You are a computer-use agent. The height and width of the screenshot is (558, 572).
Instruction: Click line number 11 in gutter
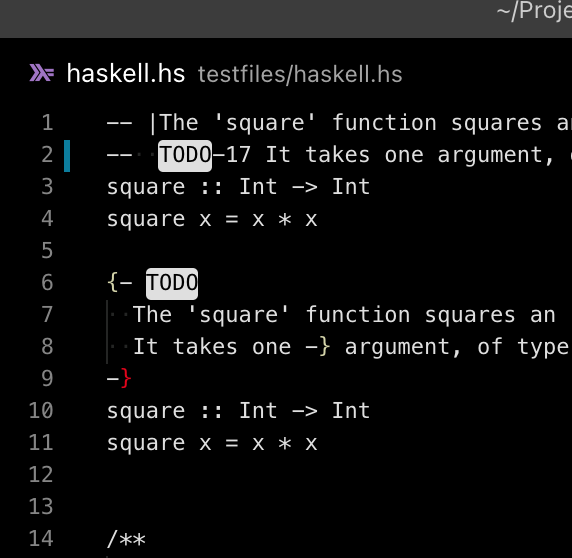41,443
